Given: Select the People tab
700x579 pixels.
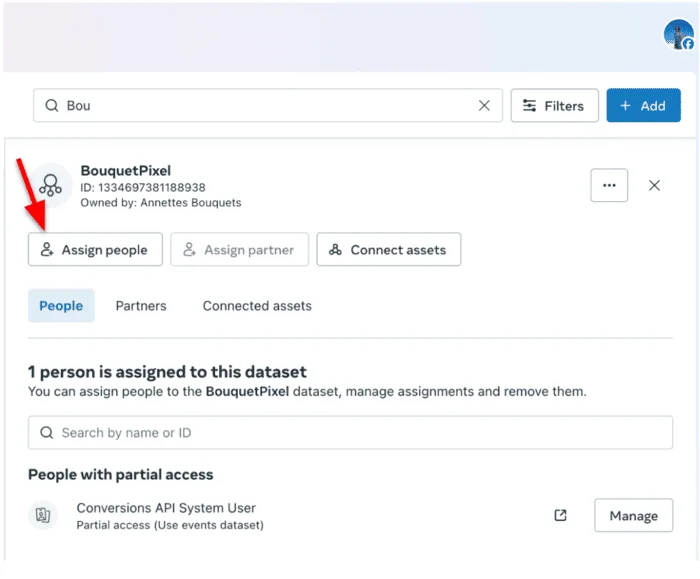Looking at the screenshot, I should point(61,306).
